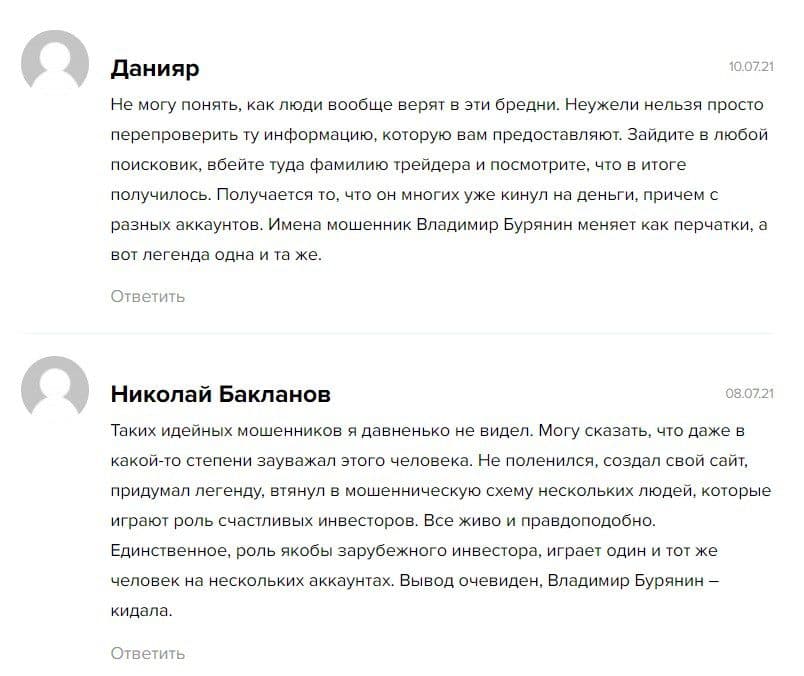Click Ответить under Николай Бакланов's comment
The image size is (804, 676).
pyautogui.click(x=148, y=653)
